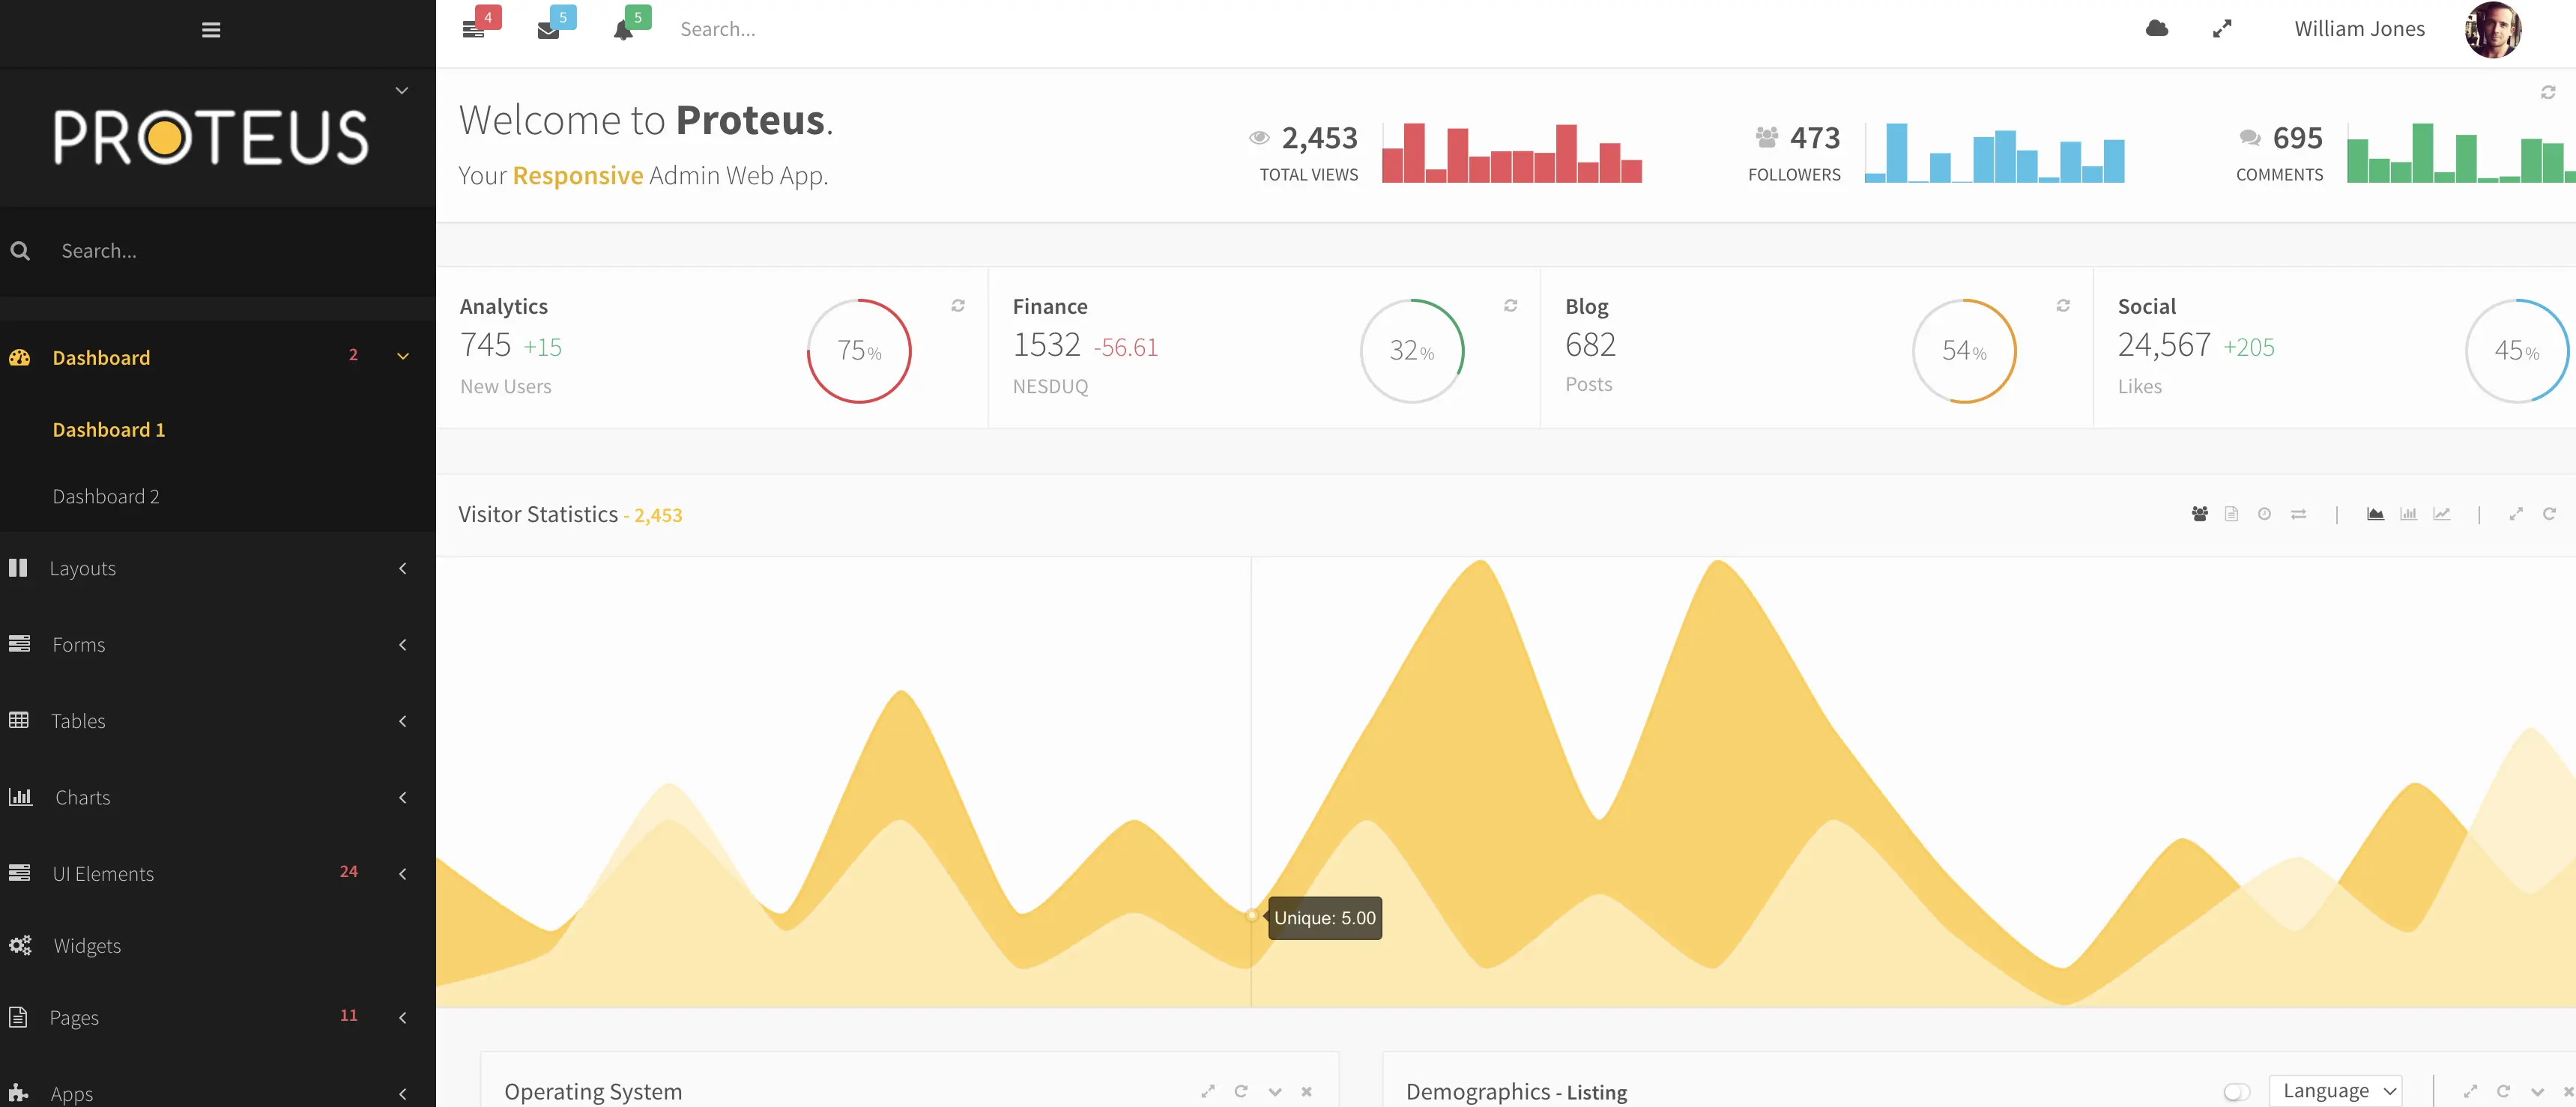Screen dimensions: 2576x1107
Task: Click the William Jones user name
Action: 2359,29
